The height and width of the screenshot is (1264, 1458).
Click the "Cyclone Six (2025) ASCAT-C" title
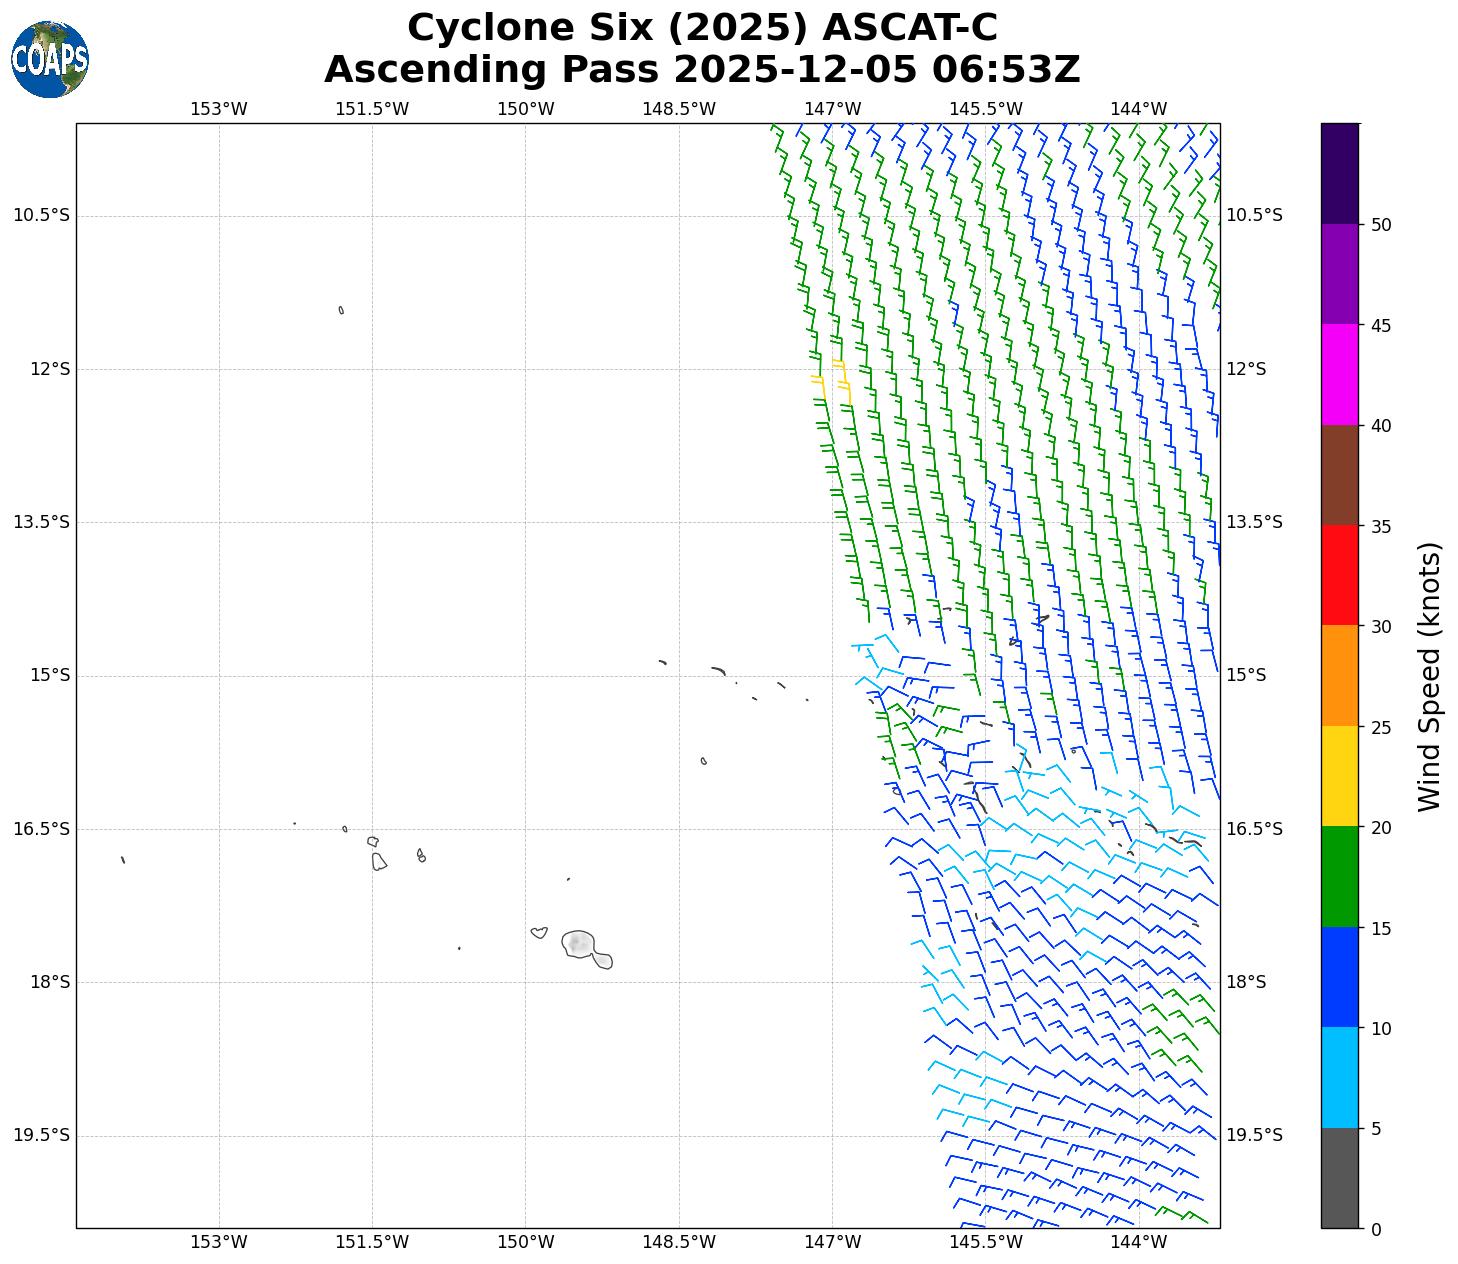pos(702,28)
